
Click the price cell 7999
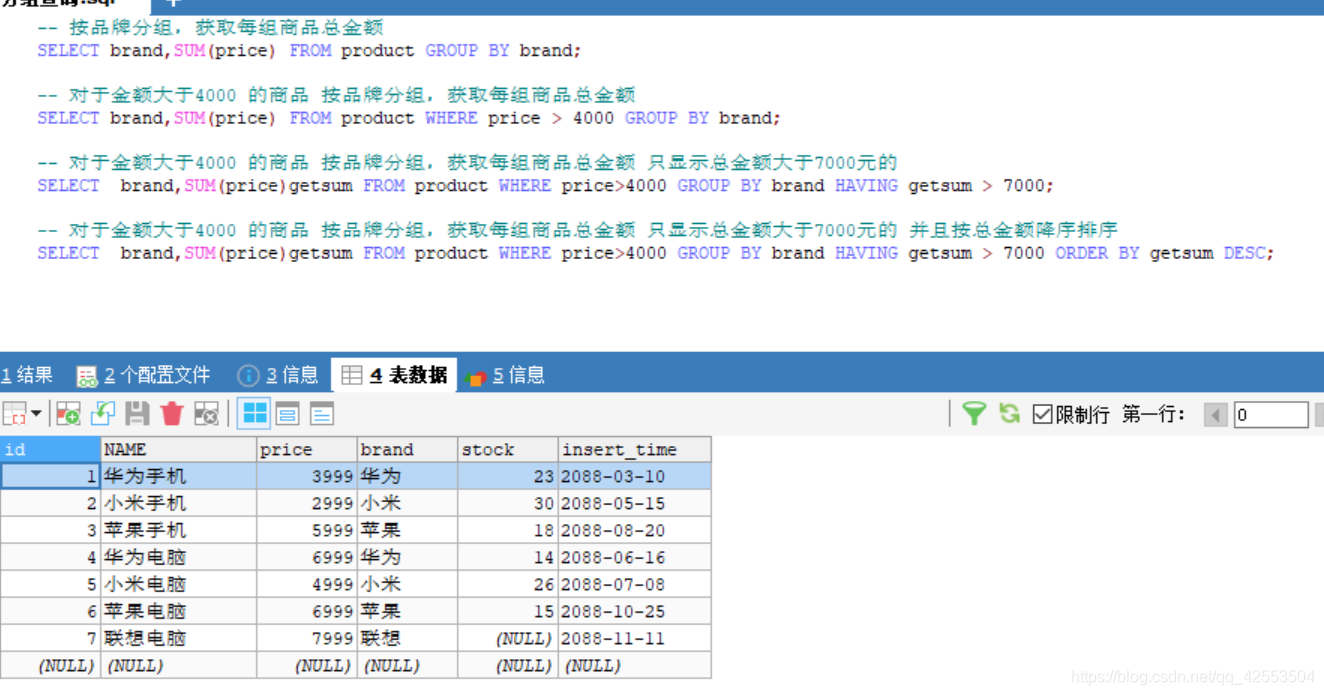click(x=307, y=639)
